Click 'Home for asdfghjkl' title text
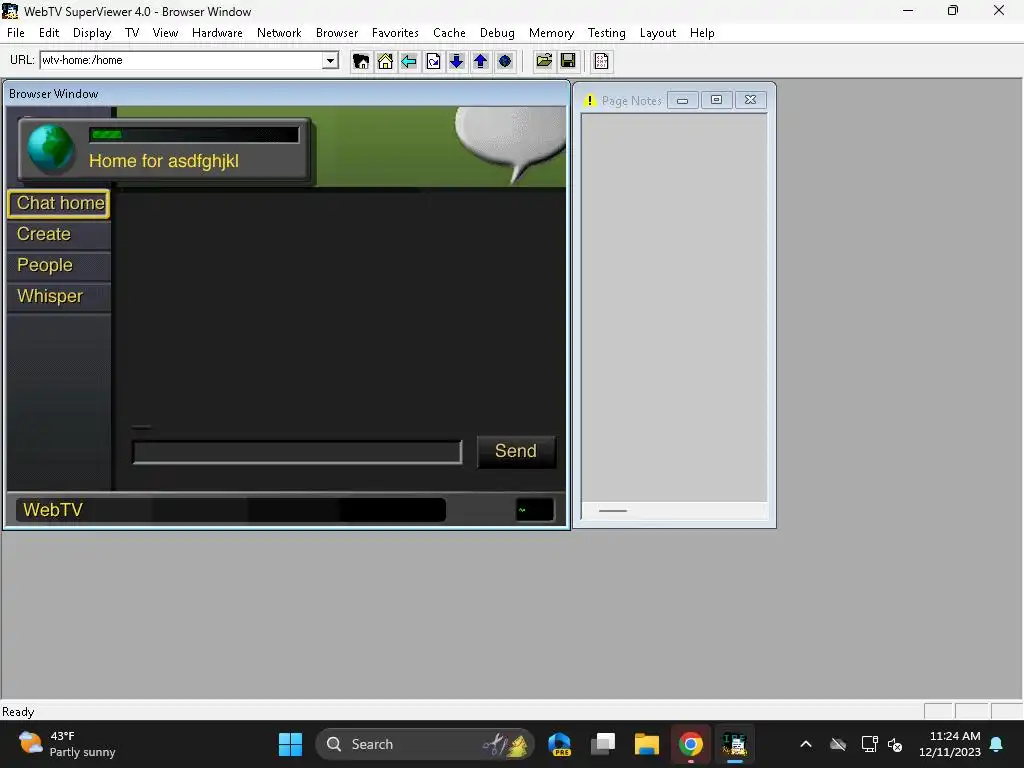The height and width of the screenshot is (768, 1024). point(164,161)
